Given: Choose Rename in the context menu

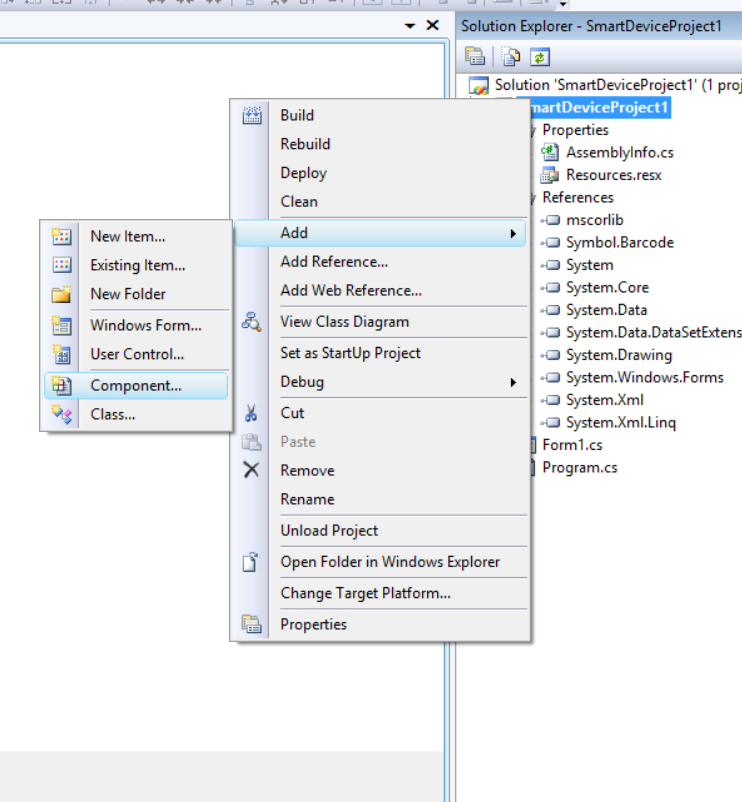Looking at the screenshot, I should 379,499.
